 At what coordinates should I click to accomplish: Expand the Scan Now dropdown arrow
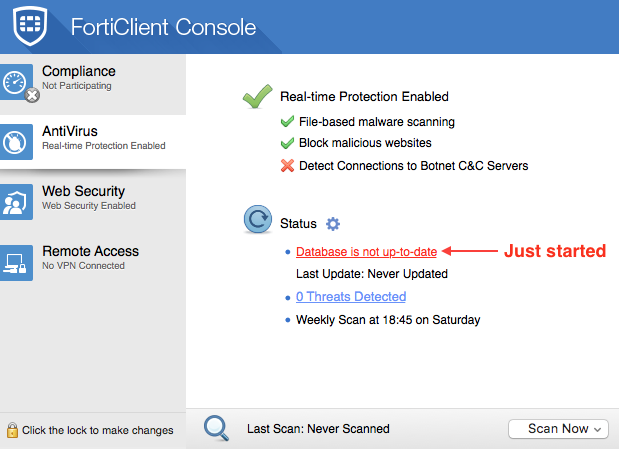[x=598, y=429]
